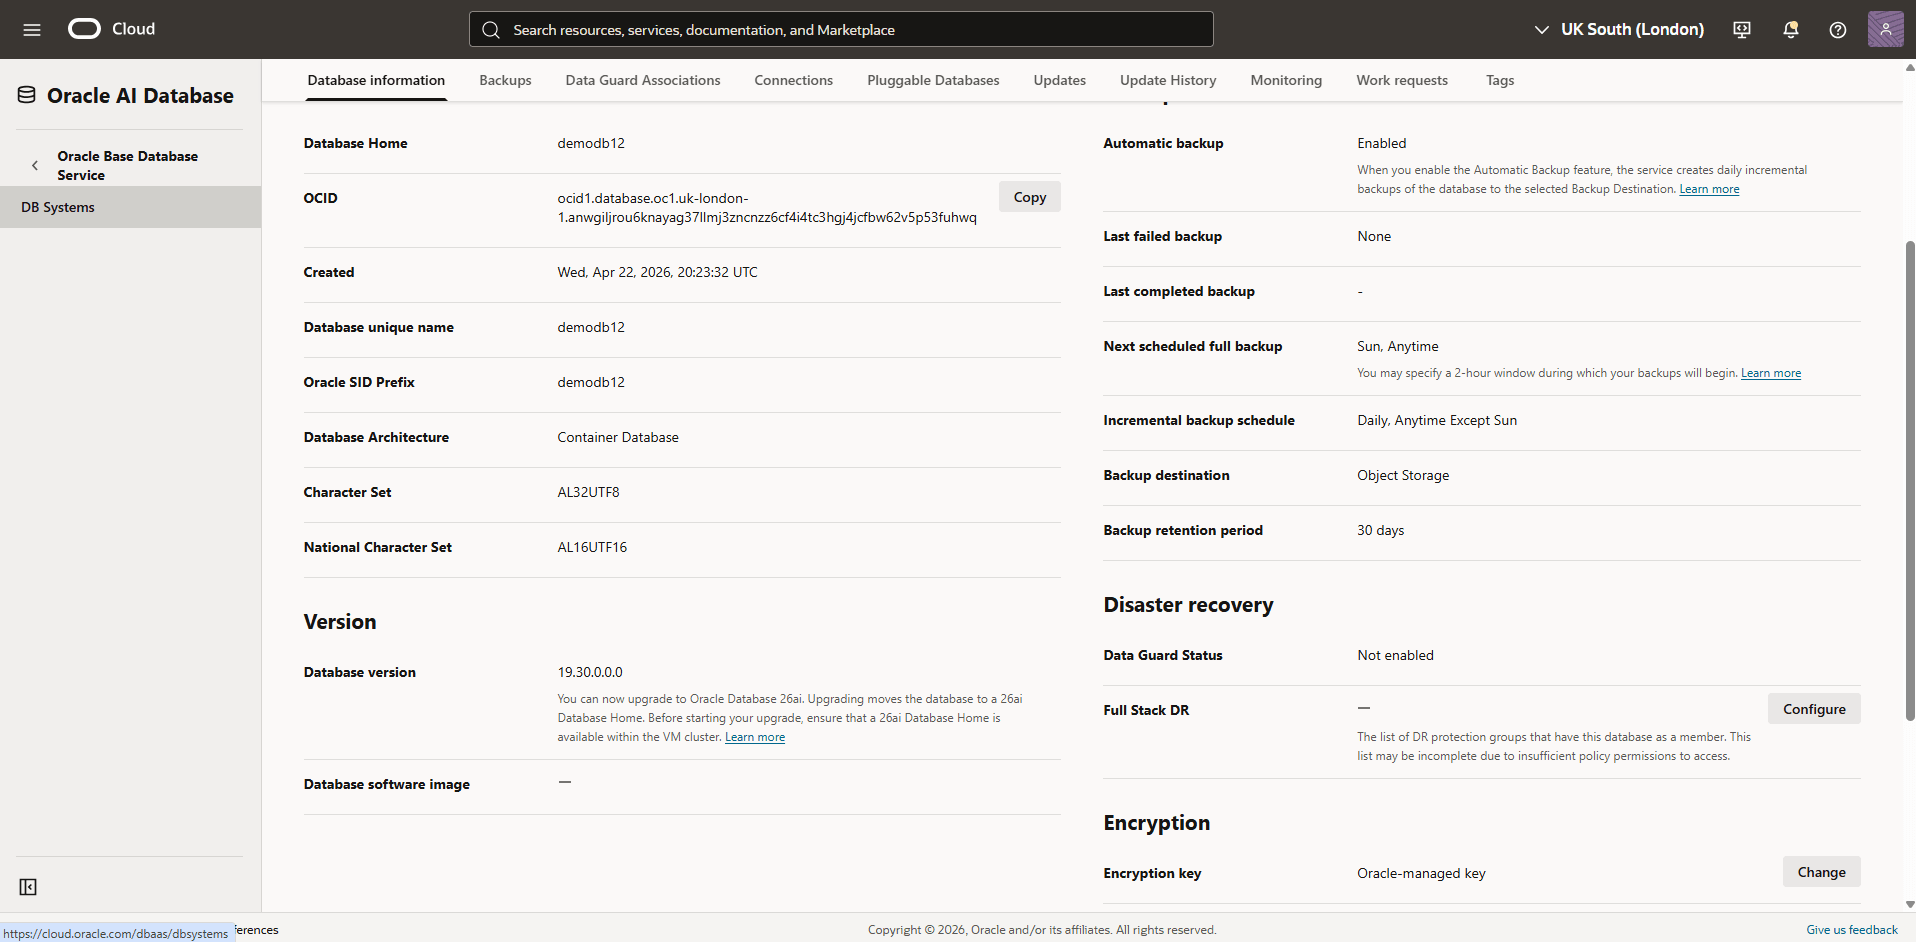Click the Object Storage backup destination value
1916x942 pixels.
pos(1403,475)
